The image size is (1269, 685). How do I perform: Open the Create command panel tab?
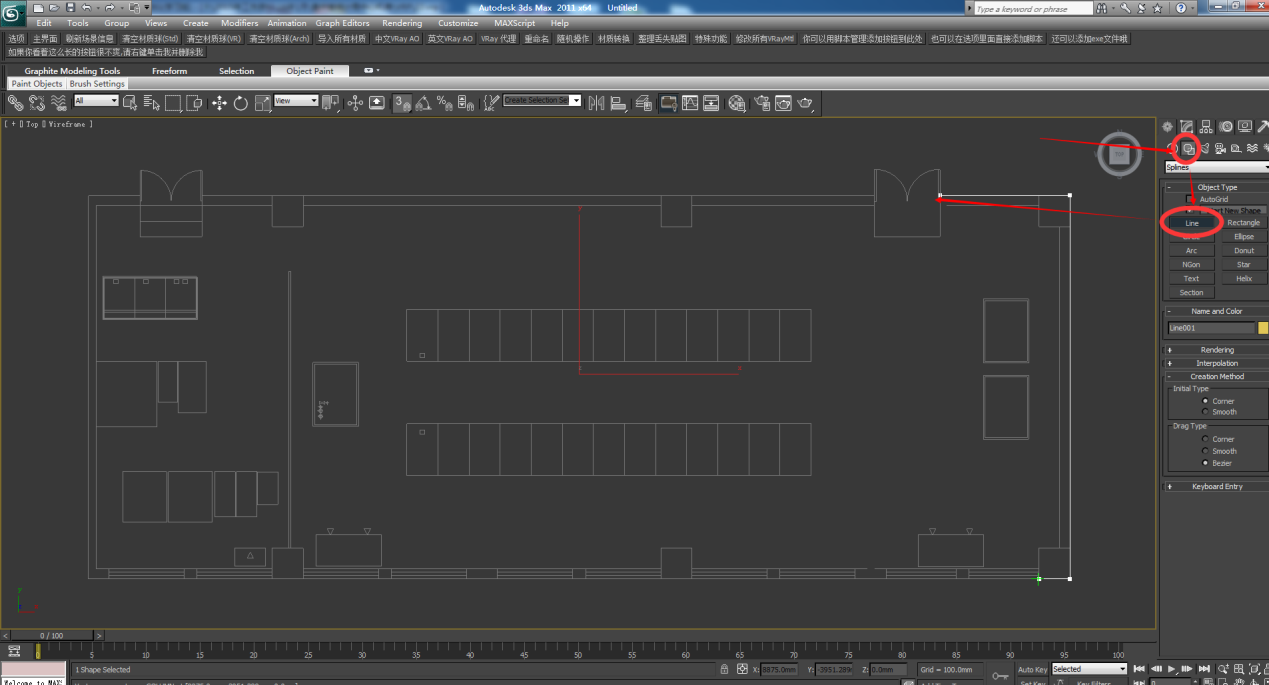(1167, 127)
